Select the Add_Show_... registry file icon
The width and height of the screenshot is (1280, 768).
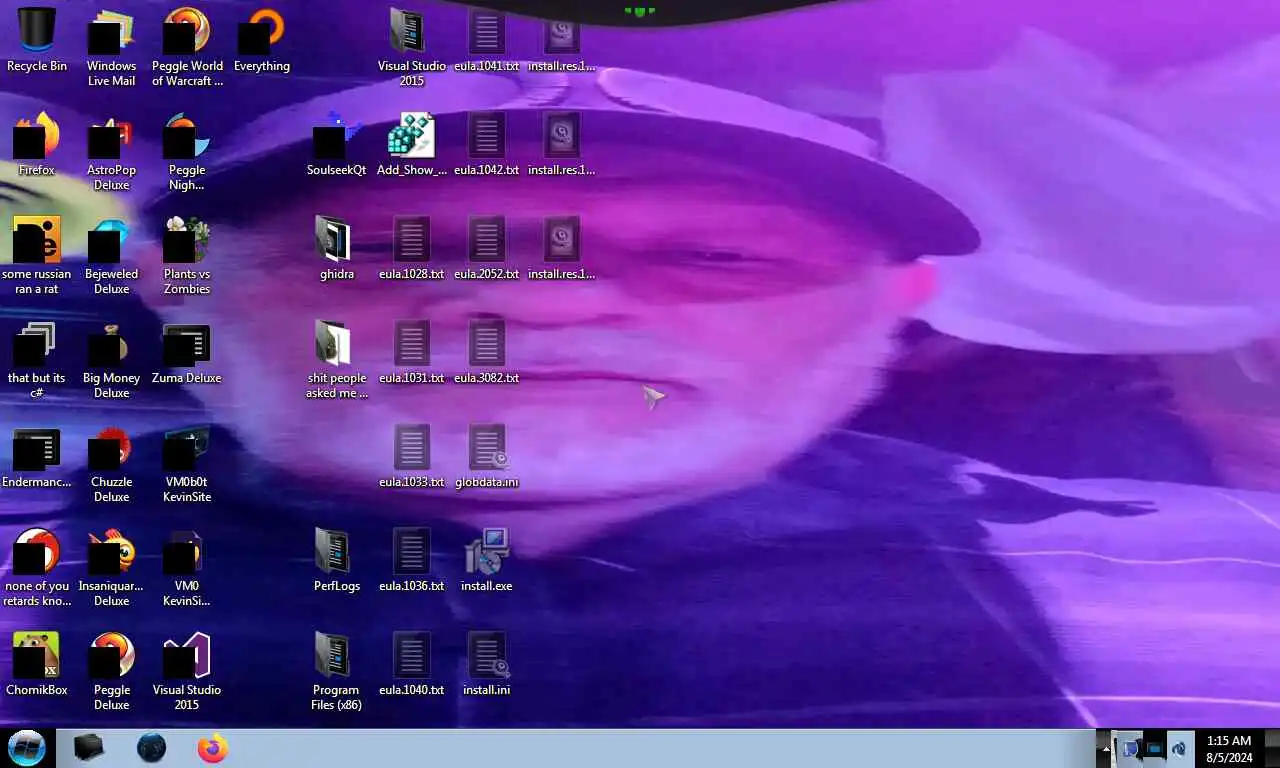tap(411, 144)
